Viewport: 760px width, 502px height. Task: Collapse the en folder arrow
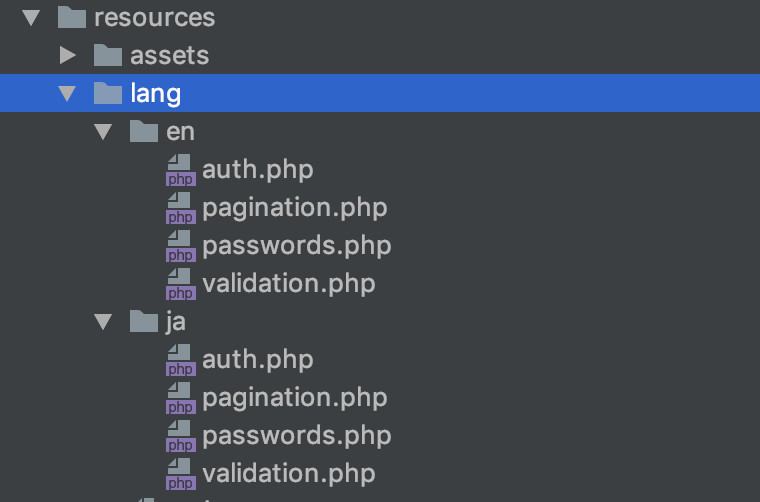tap(103, 132)
